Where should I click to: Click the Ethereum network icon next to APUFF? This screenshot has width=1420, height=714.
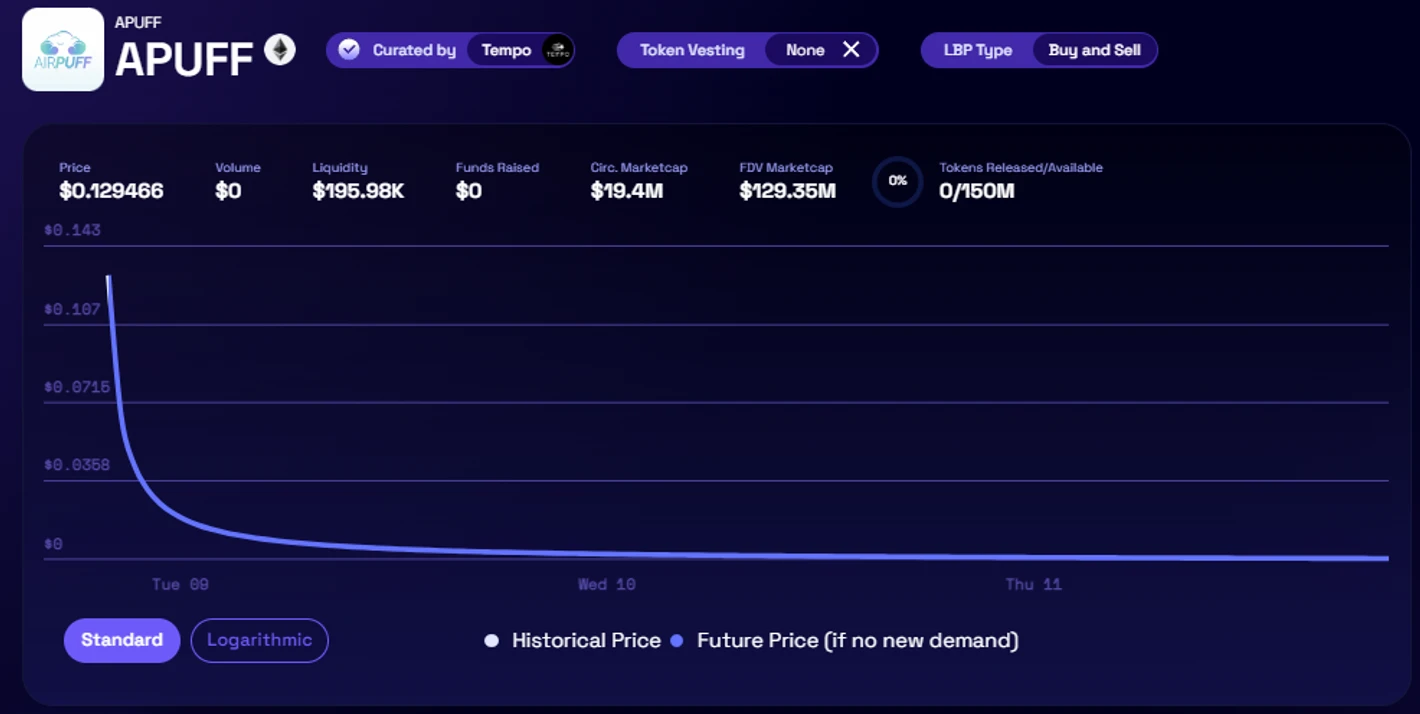pyautogui.click(x=280, y=50)
